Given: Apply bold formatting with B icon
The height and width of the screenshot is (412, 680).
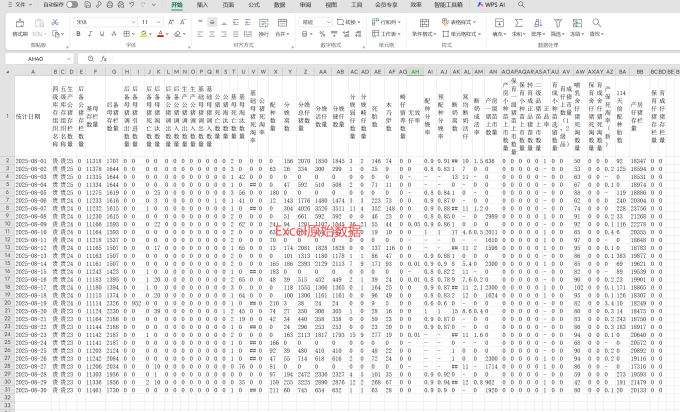Looking at the screenshot, I should [78, 34].
